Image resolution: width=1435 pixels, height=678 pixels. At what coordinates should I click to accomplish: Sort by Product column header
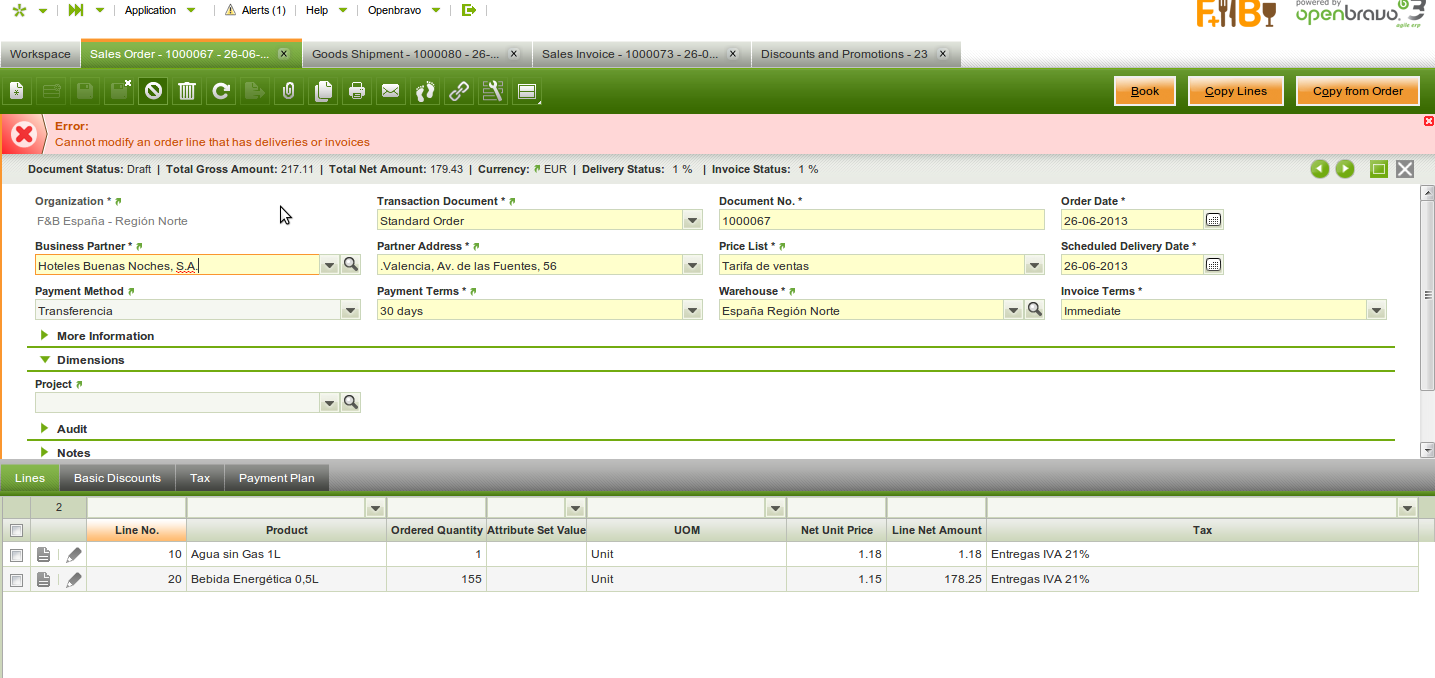coord(287,530)
